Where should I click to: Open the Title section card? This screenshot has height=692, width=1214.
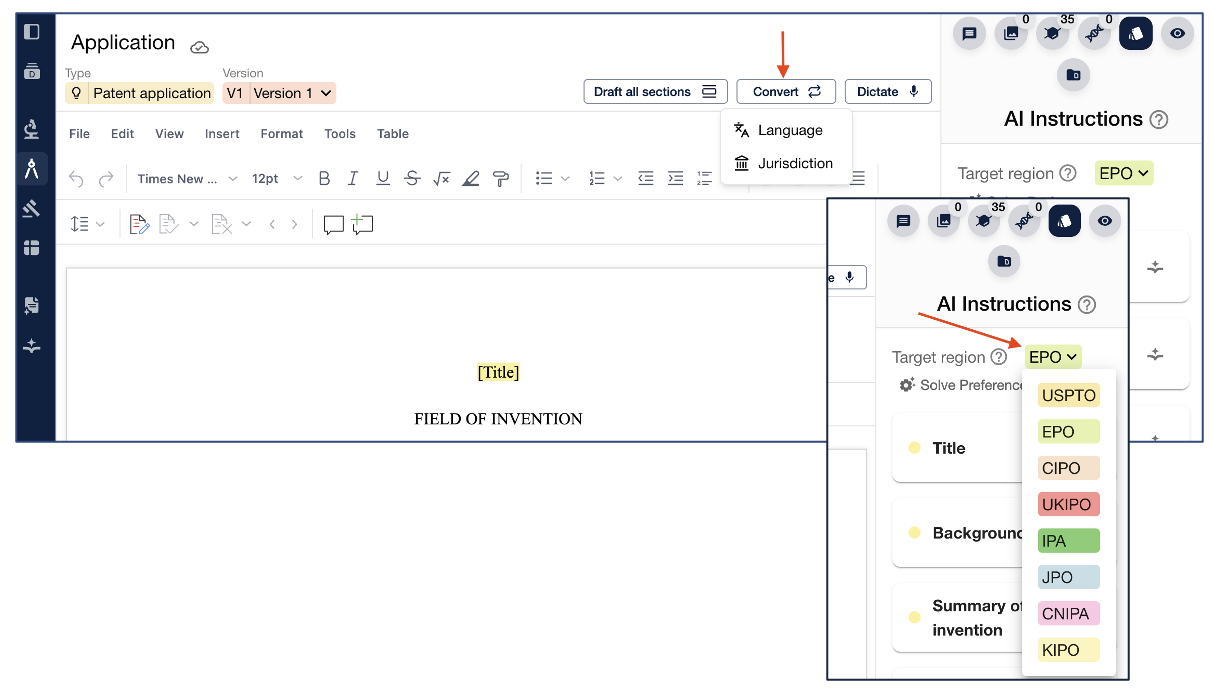957,448
